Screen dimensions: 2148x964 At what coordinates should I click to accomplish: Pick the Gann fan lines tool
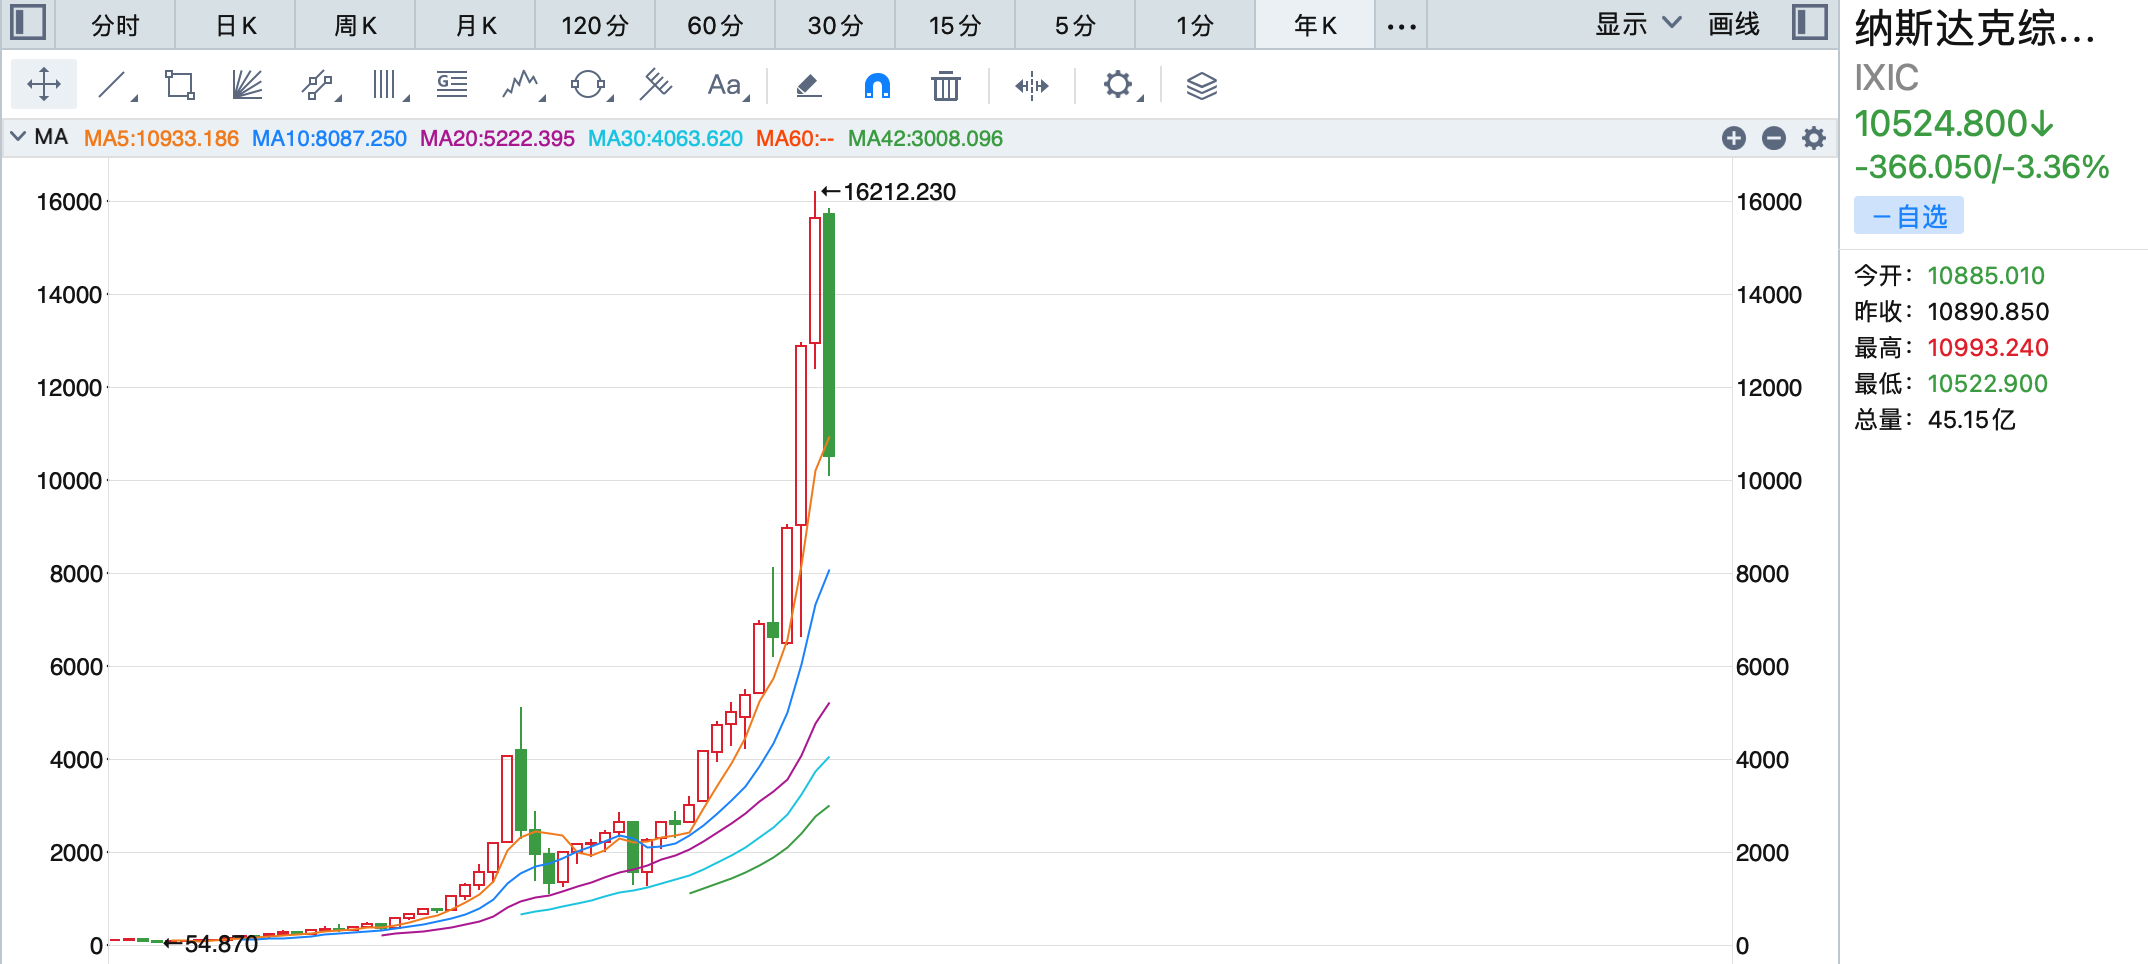[247, 86]
